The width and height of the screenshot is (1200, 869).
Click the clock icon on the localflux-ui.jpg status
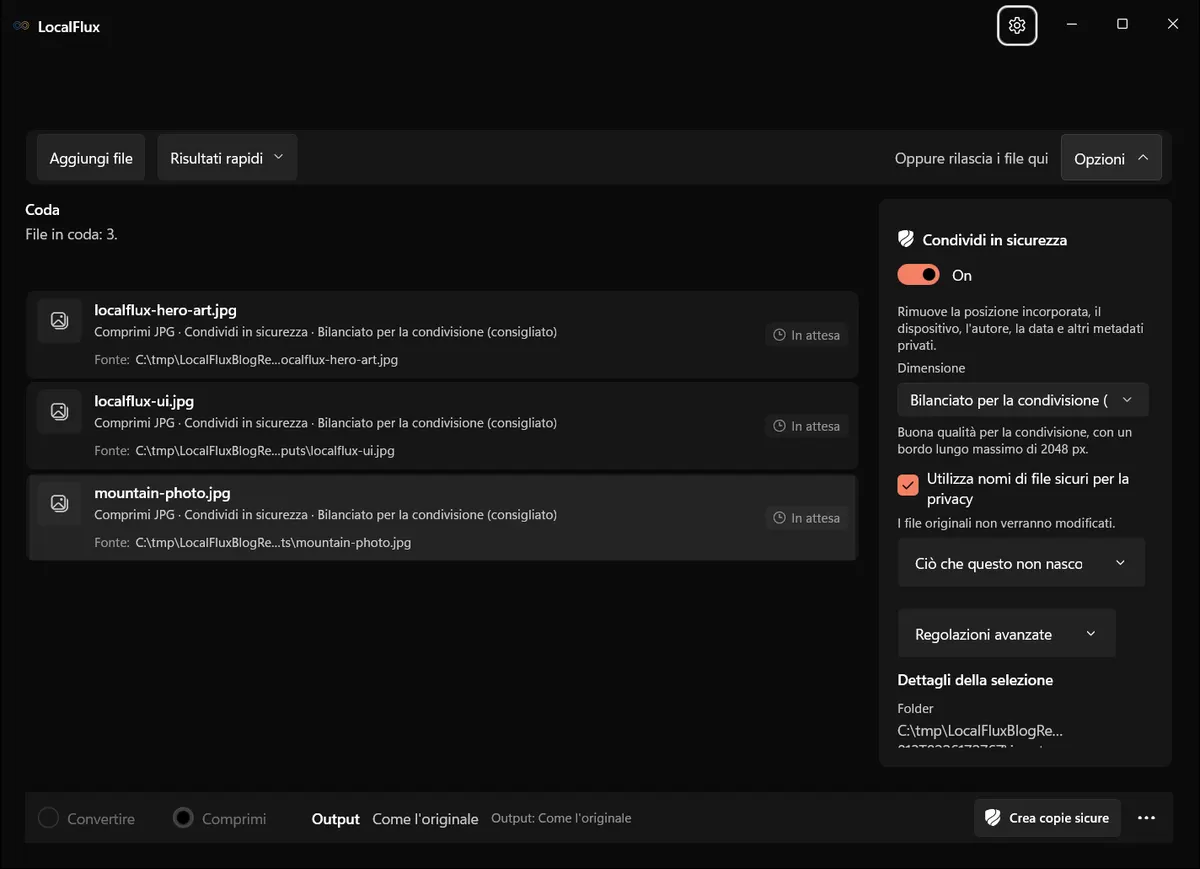tap(780, 426)
